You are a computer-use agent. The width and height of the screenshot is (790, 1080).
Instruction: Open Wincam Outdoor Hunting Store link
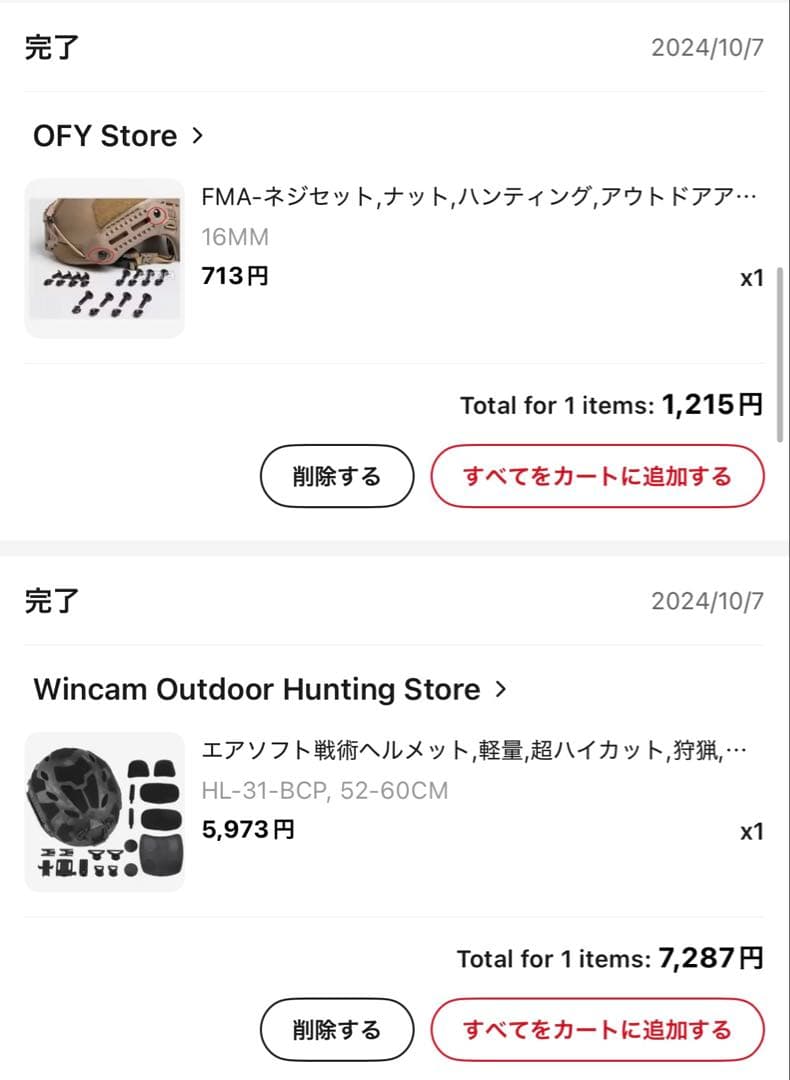click(x=256, y=689)
